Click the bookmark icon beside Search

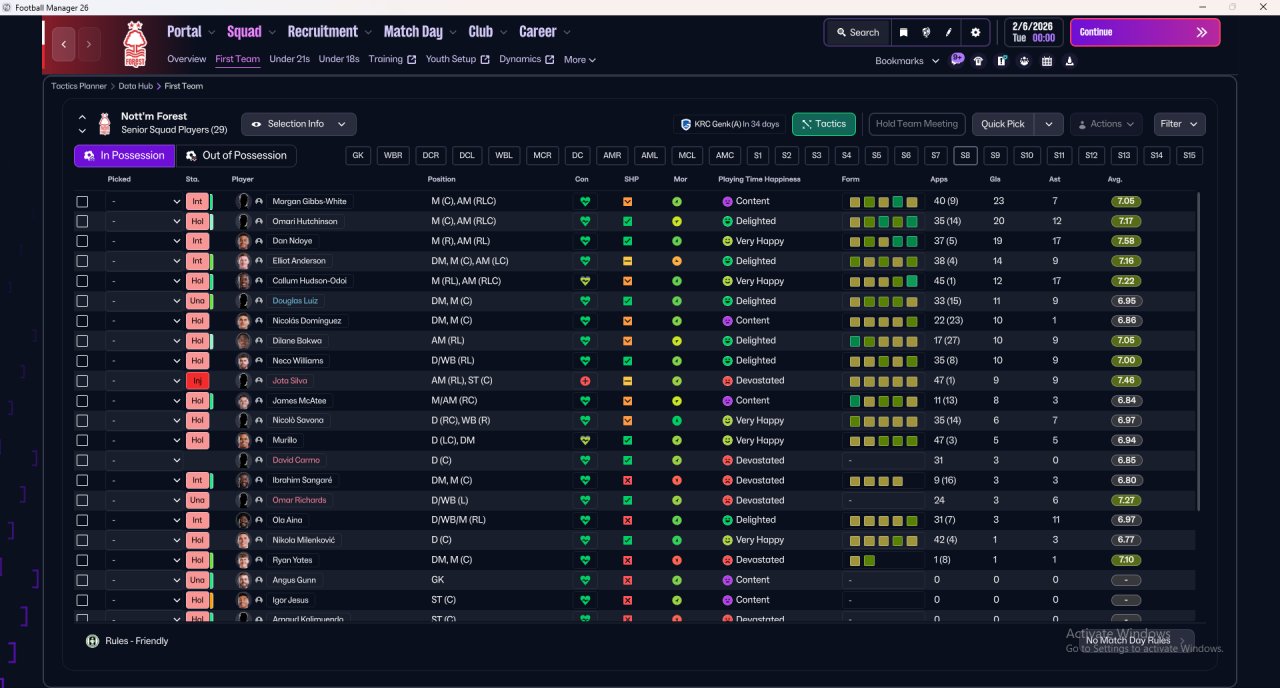click(x=903, y=32)
